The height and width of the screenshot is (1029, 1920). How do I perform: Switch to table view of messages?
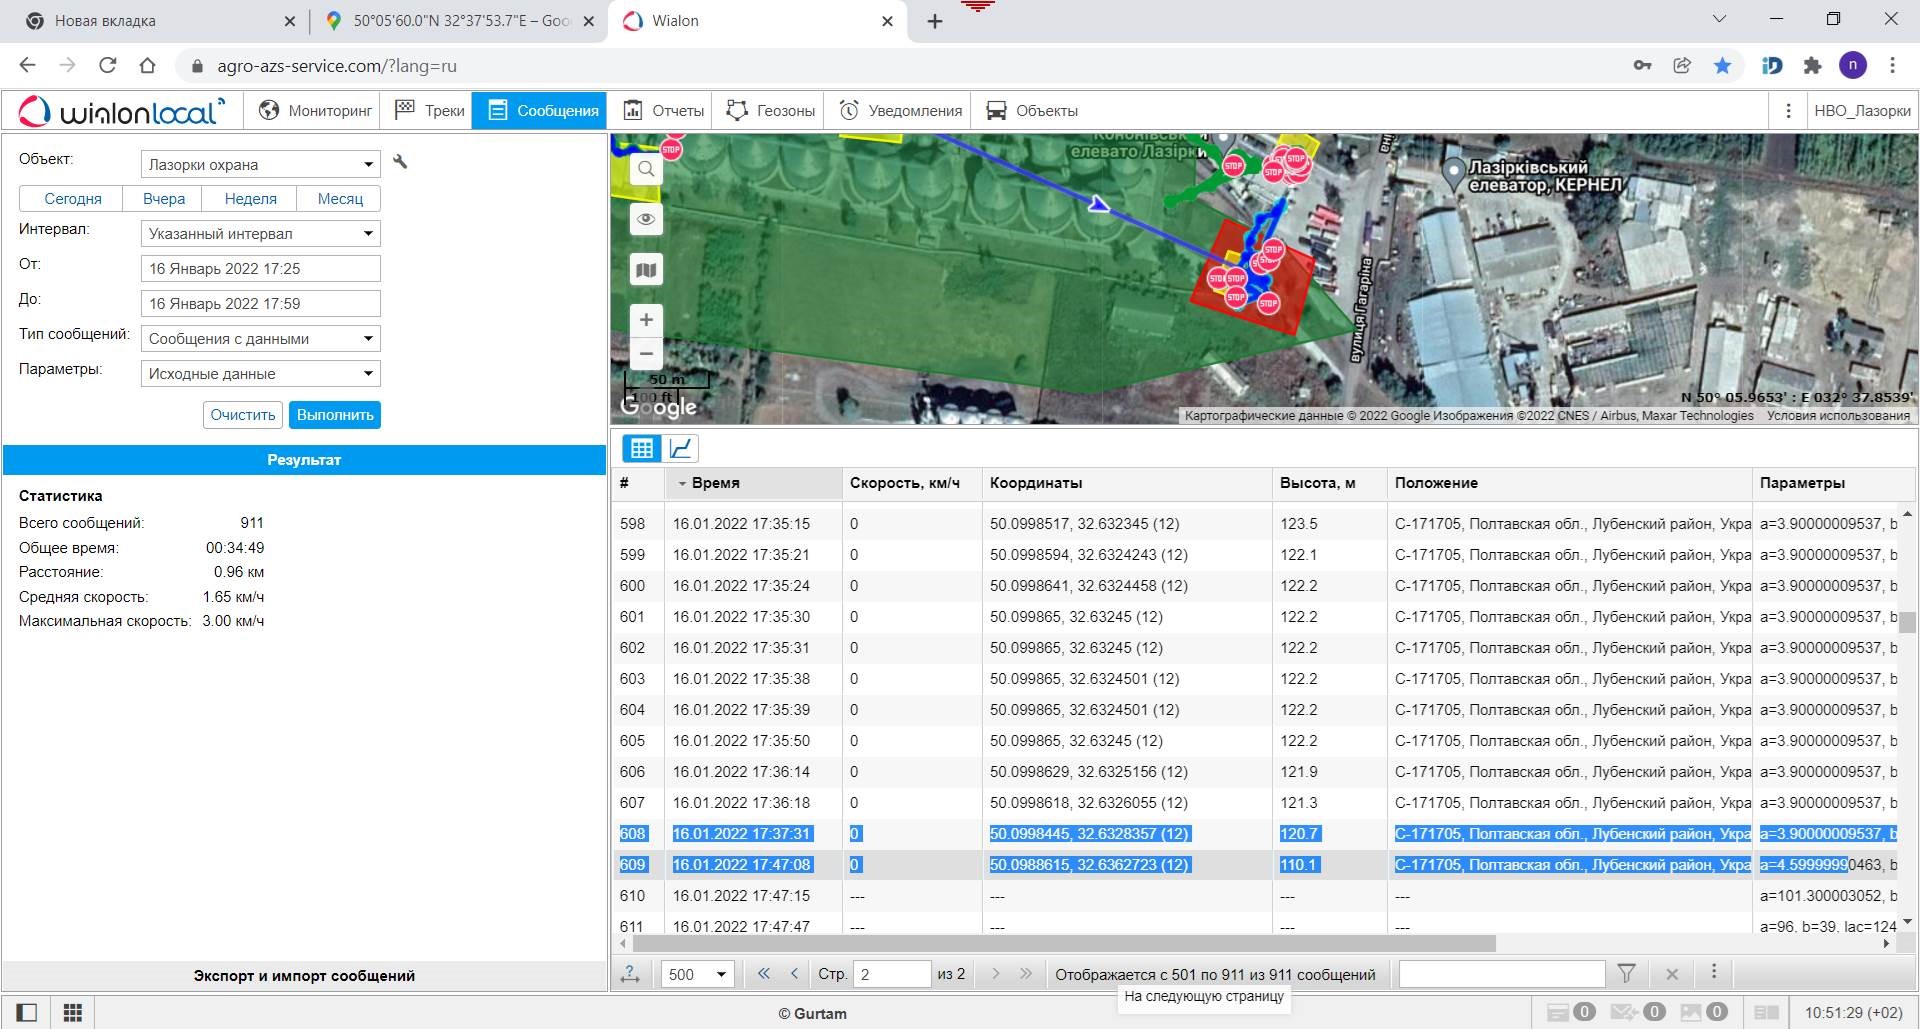click(x=641, y=448)
